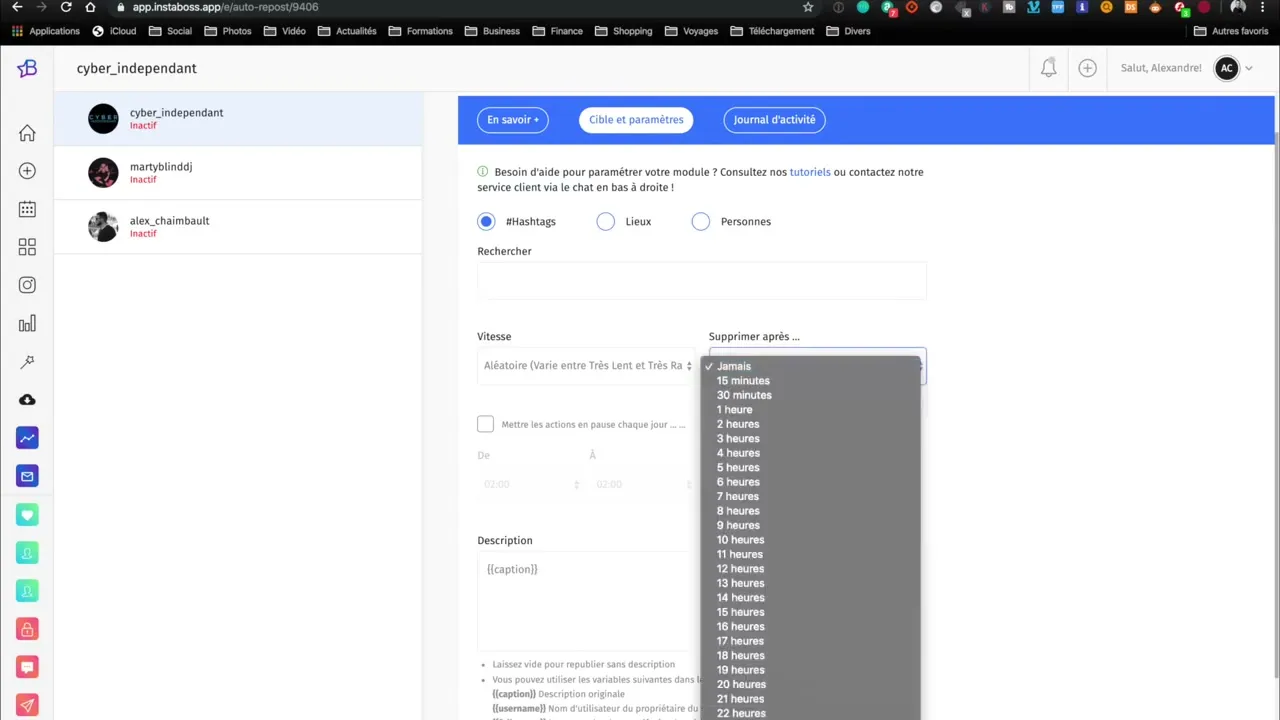Open the bar chart statistics icon
The height and width of the screenshot is (720, 1280).
[27, 323]
